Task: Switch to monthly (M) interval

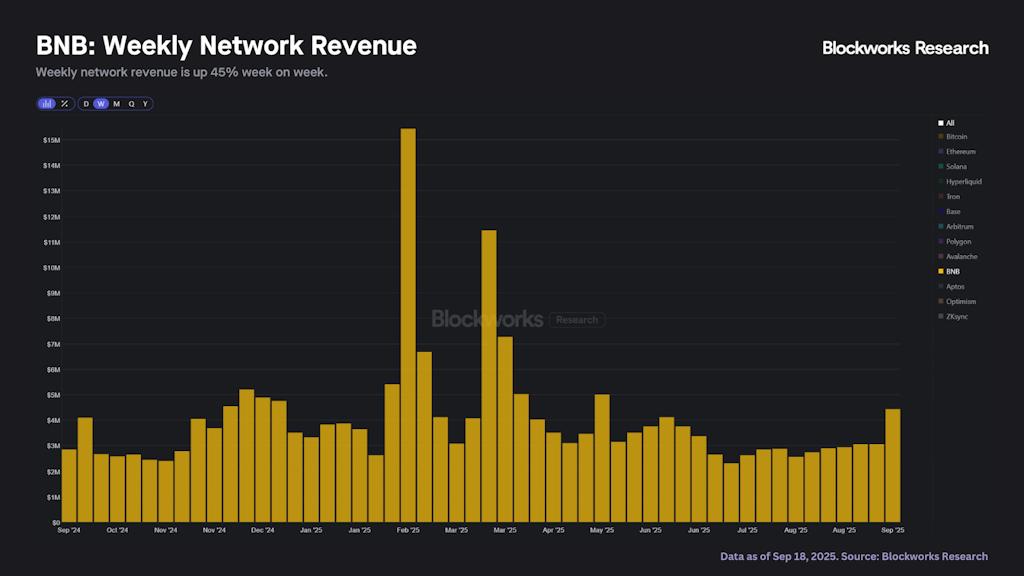Action: (116, 104)
